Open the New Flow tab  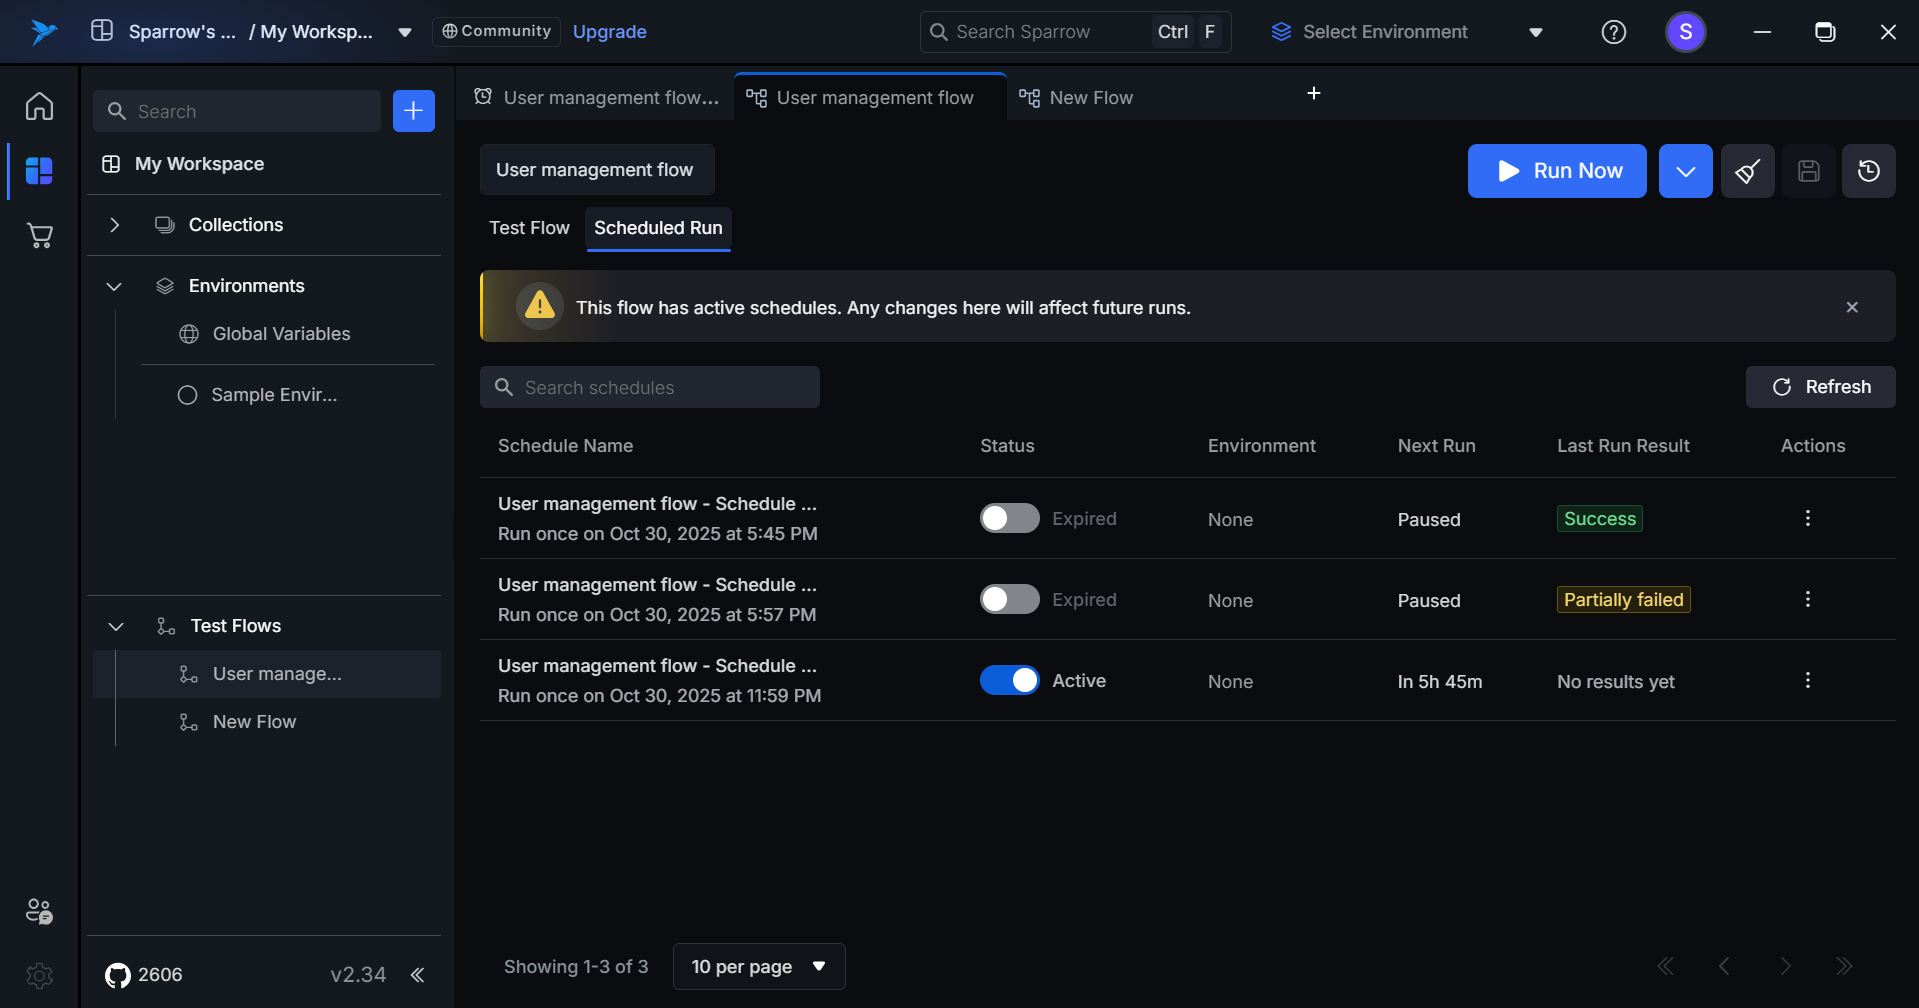click(1090, 98)
